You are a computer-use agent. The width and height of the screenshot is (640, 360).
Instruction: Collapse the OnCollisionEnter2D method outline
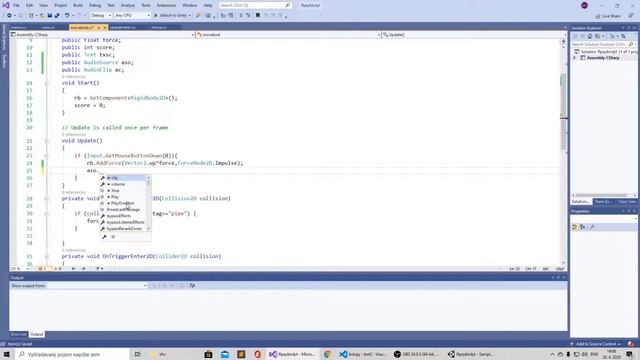[x=46, y=199]
